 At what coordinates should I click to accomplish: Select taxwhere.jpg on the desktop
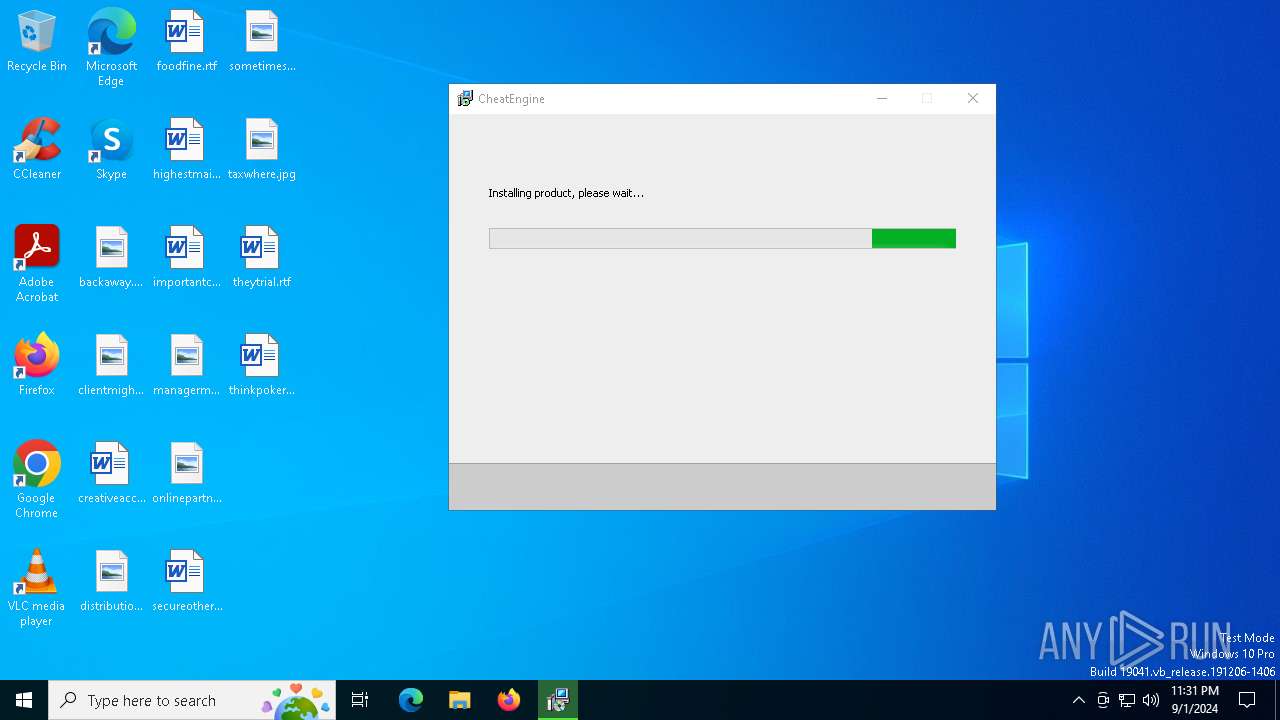coord(262,150)
